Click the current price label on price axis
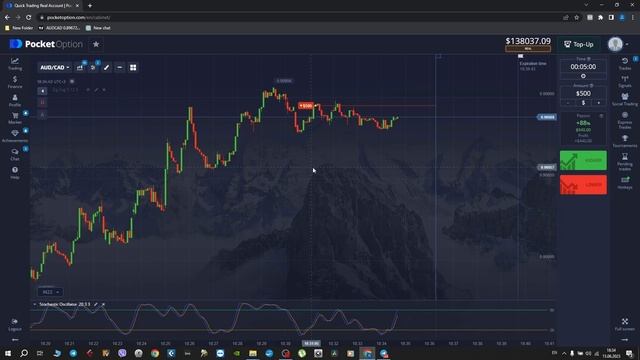This screenshot has height=360, width=640. [x=547, y=117]
